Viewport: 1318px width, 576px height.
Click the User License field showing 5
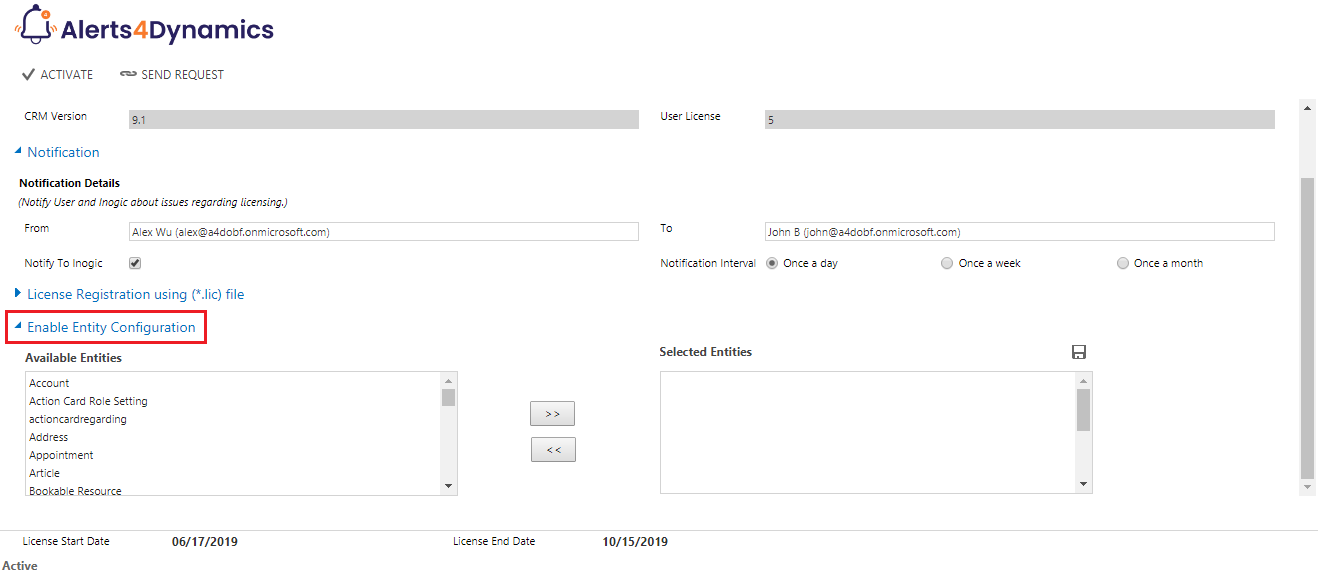1020,119
